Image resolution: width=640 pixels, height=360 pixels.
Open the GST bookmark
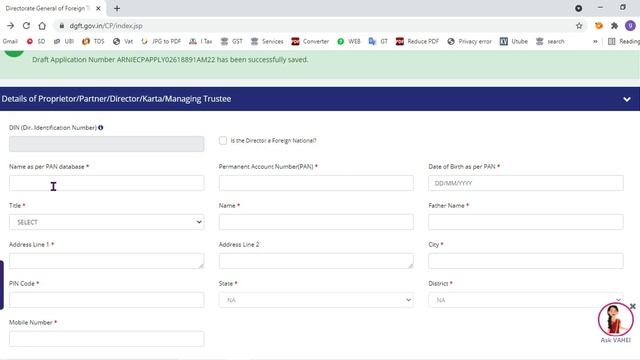[x=231, y=41]
